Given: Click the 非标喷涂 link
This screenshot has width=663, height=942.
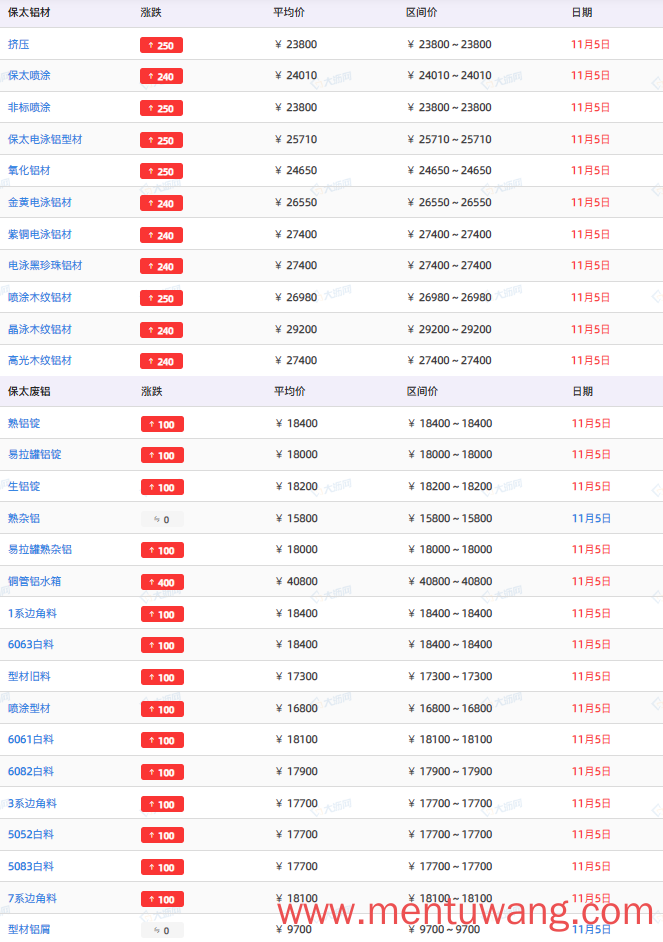Looking at the screenshot, I should point(29,108).
